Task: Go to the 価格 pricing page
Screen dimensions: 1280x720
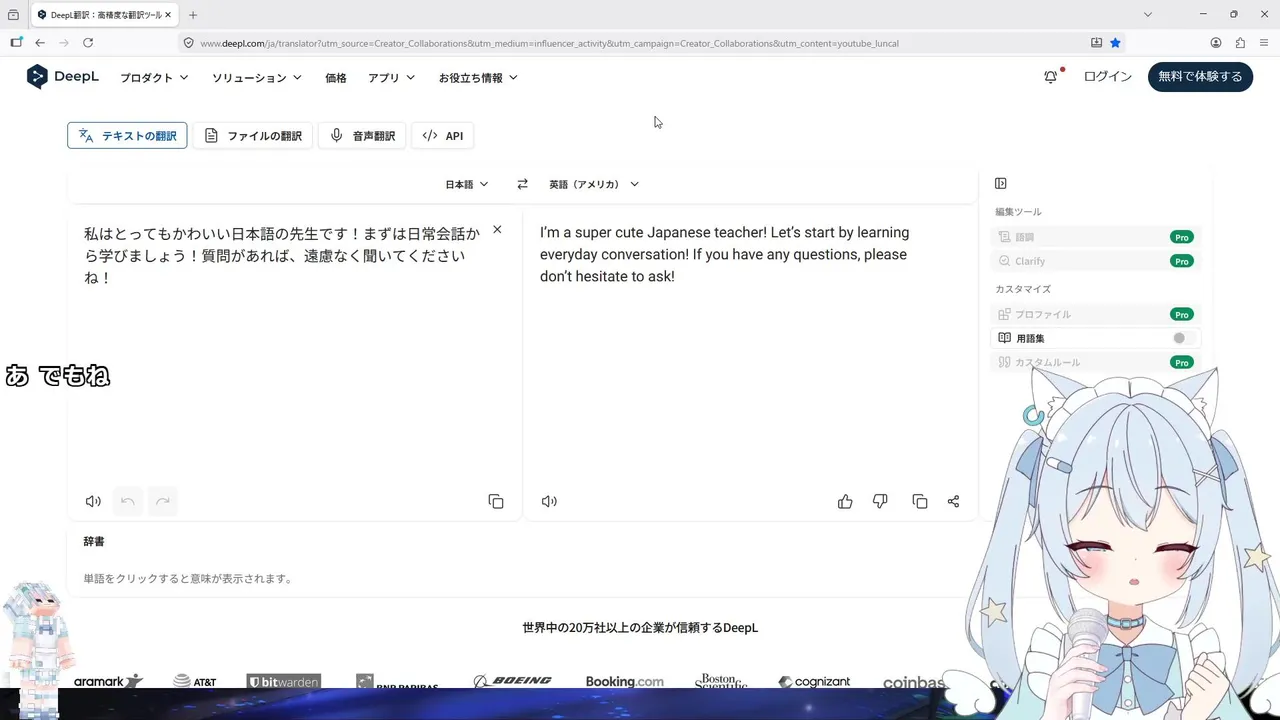Action: [336, 77]
